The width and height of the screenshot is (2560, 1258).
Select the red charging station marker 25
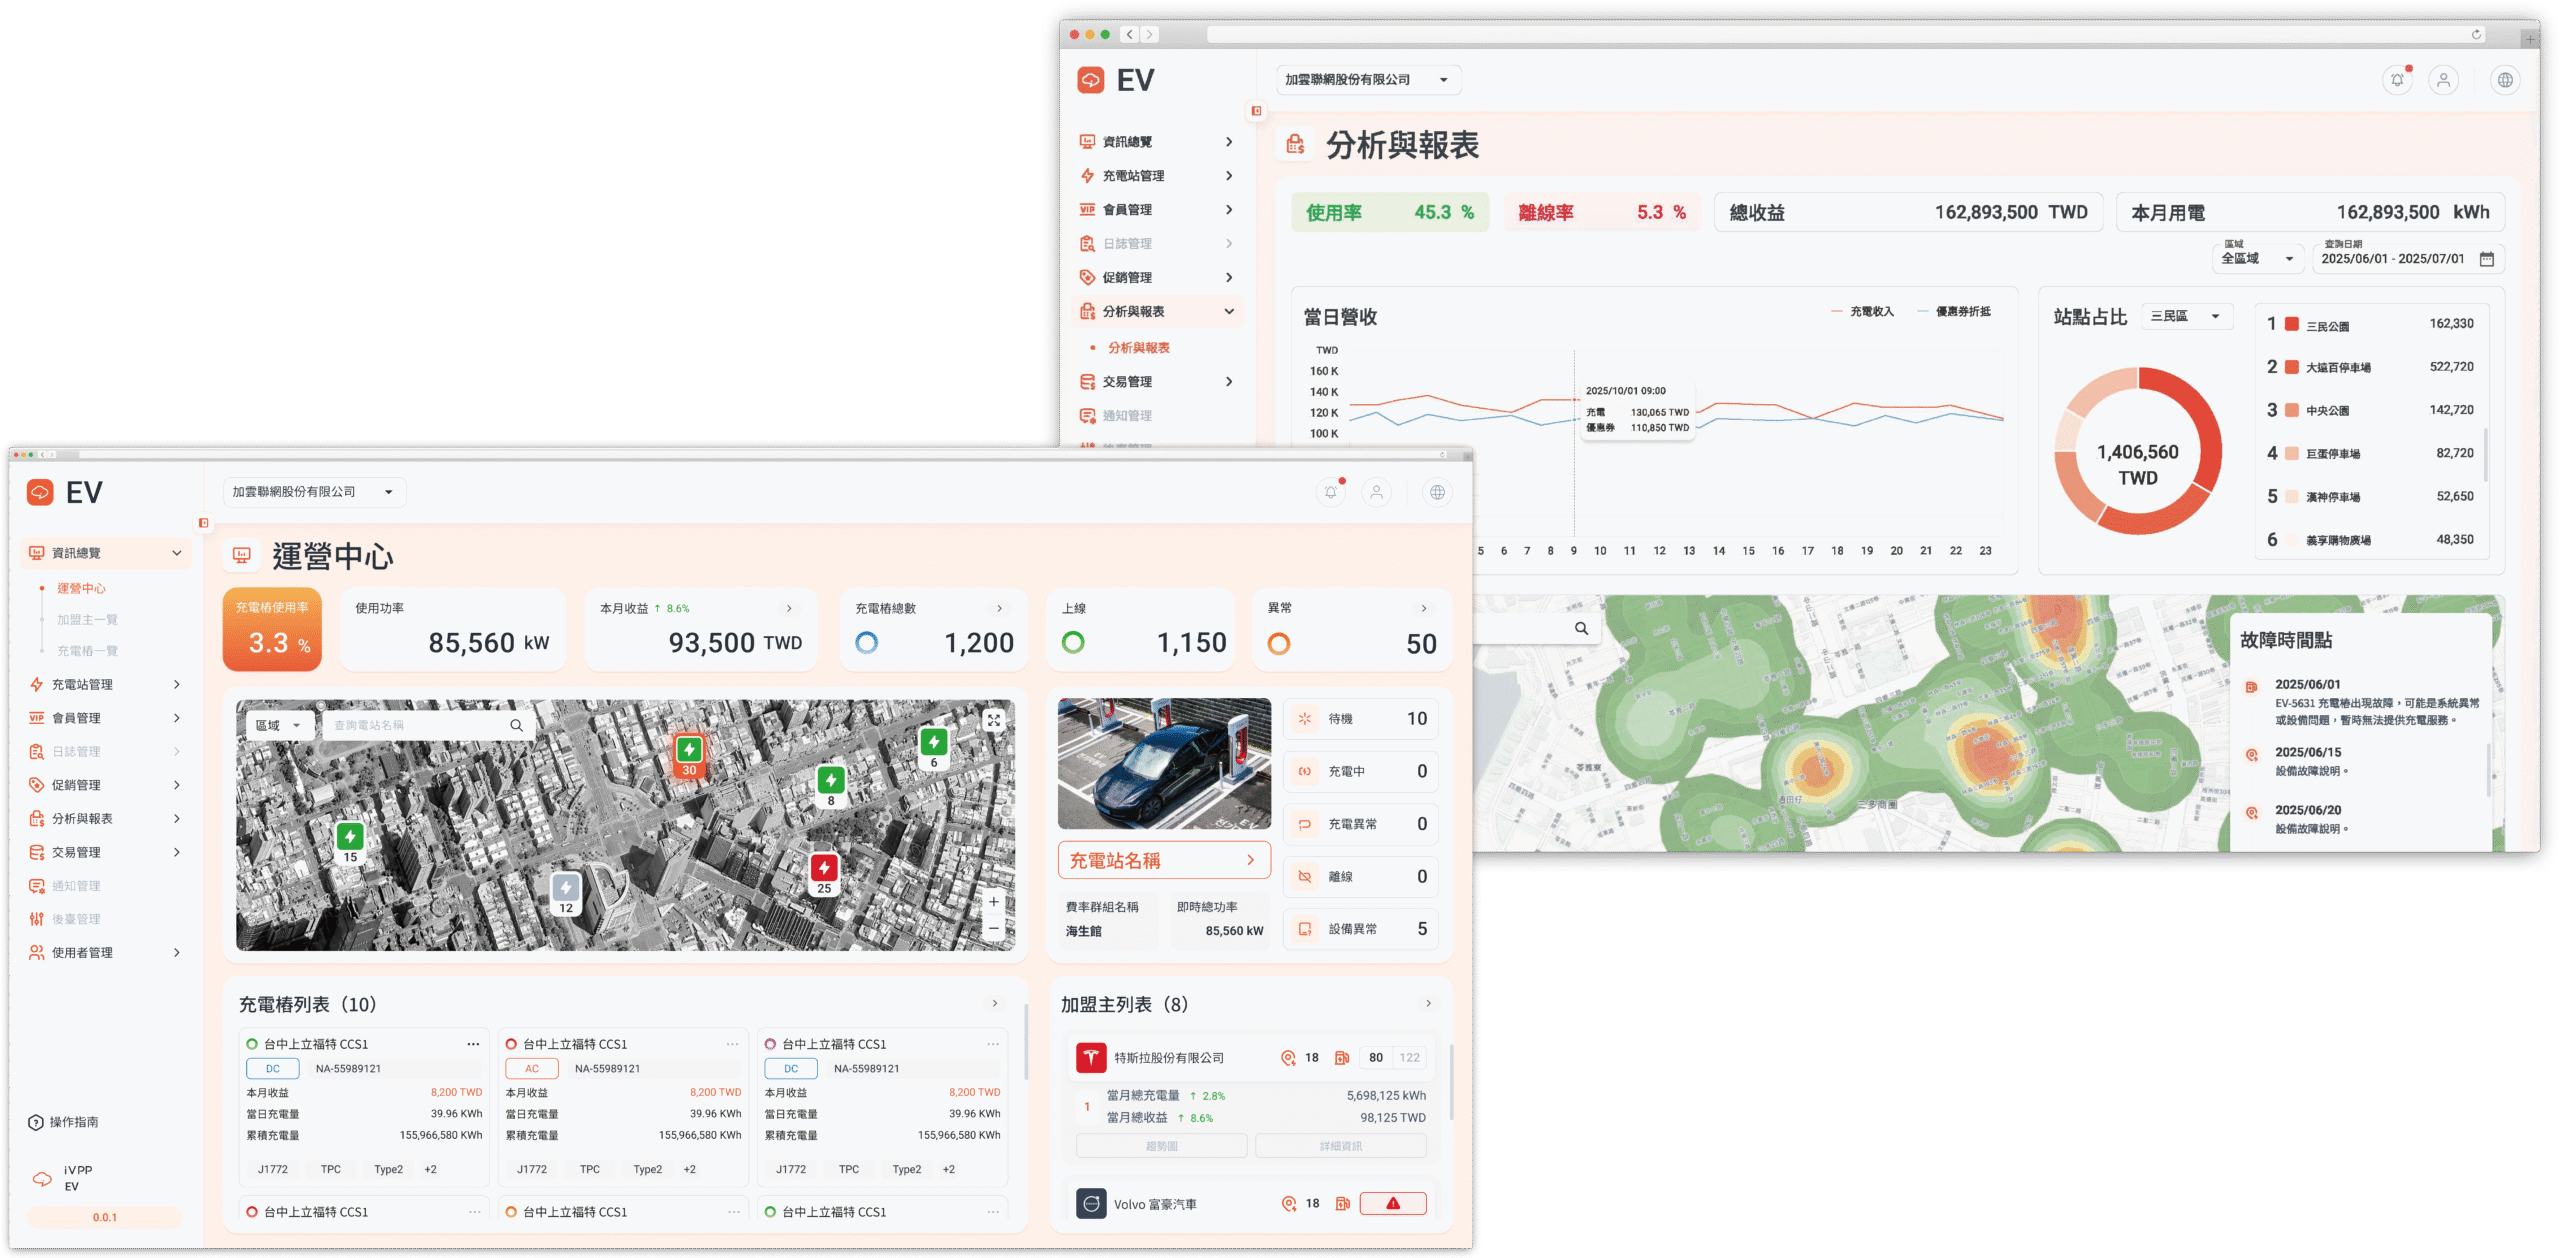click(x=824, y=872)
